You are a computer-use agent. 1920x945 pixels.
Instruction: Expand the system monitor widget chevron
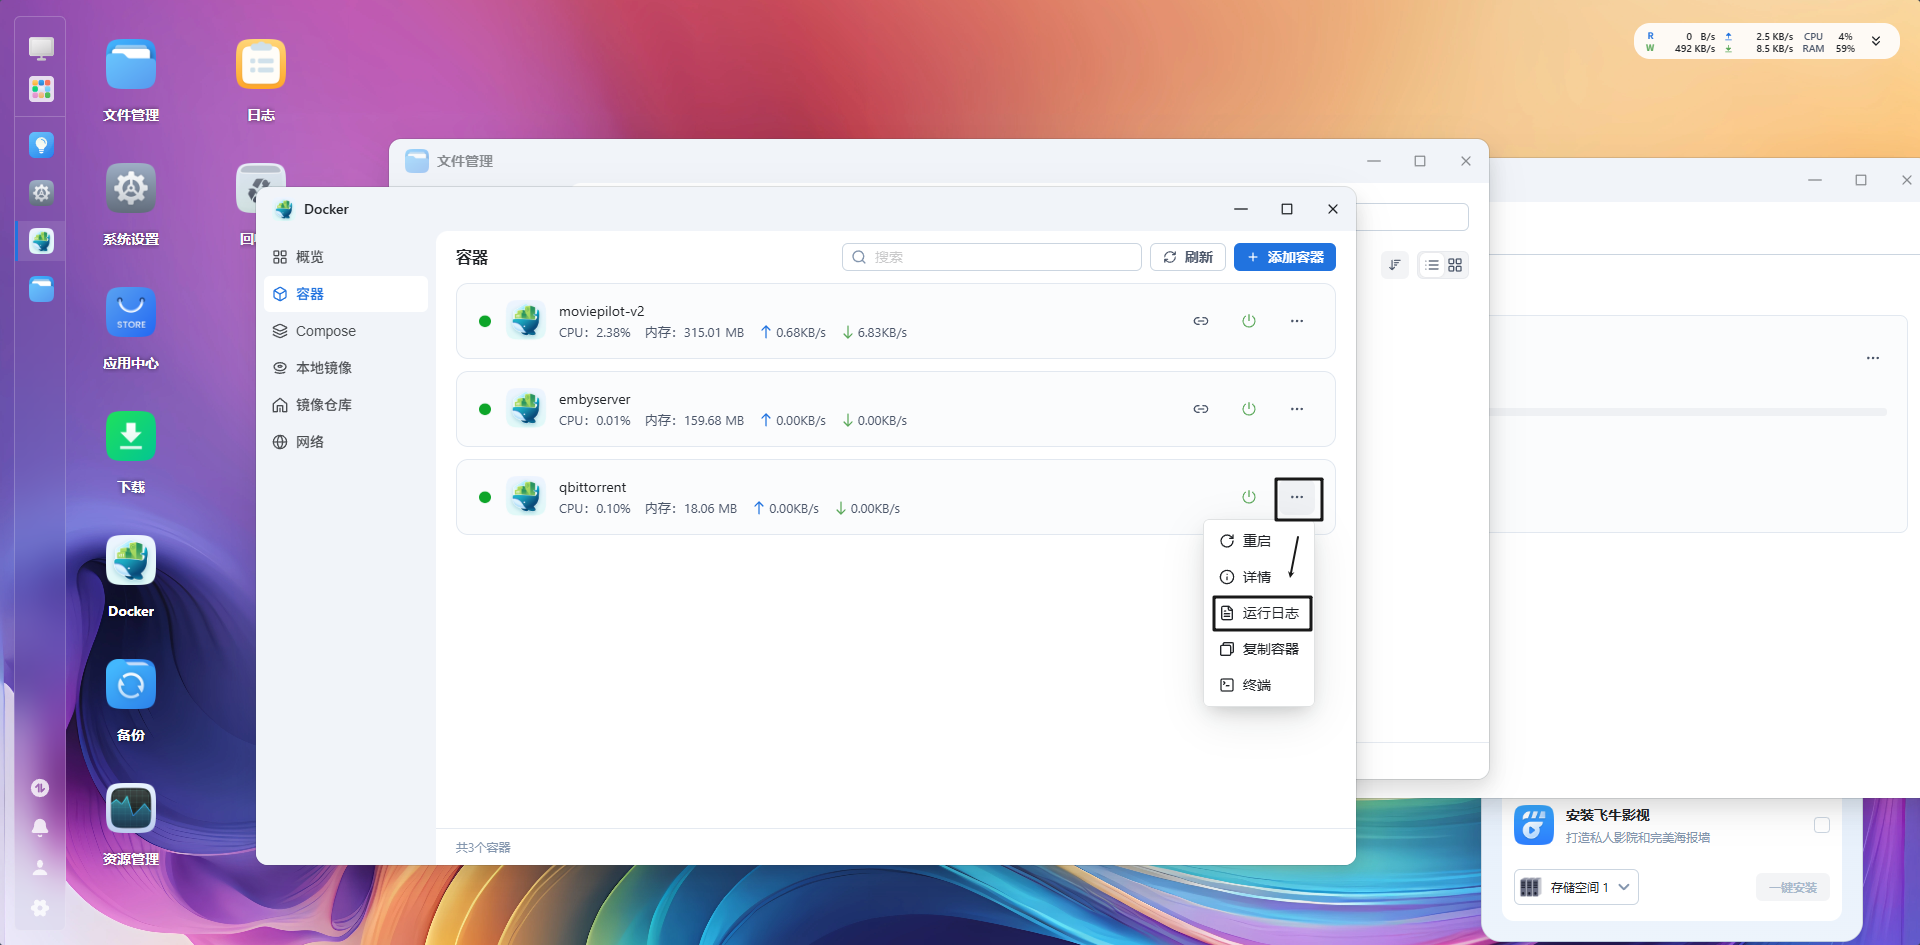pos(1876,42)
